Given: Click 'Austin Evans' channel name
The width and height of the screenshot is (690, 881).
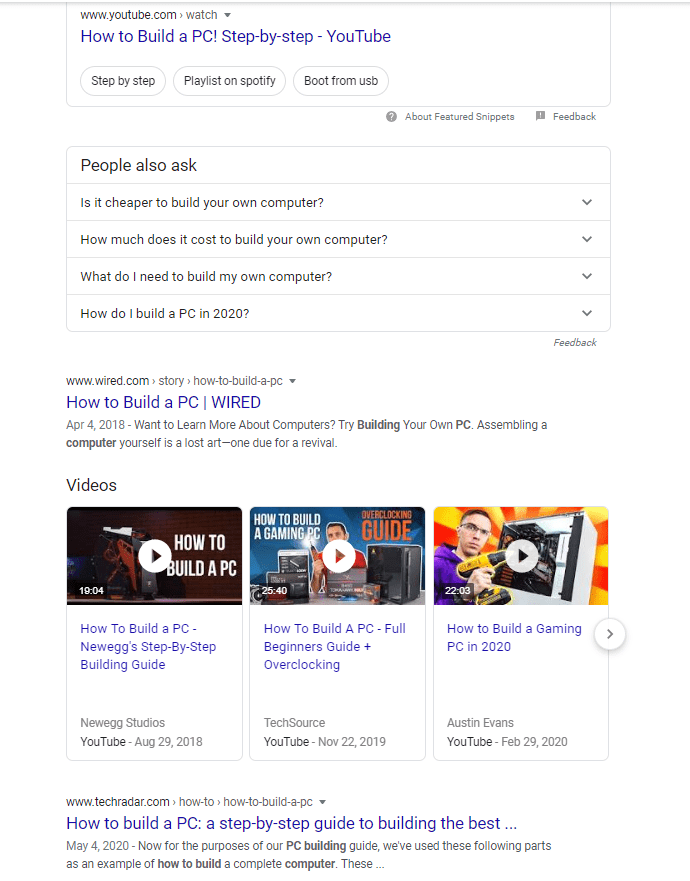Looking at the screenshot, I should pos(480,723).
